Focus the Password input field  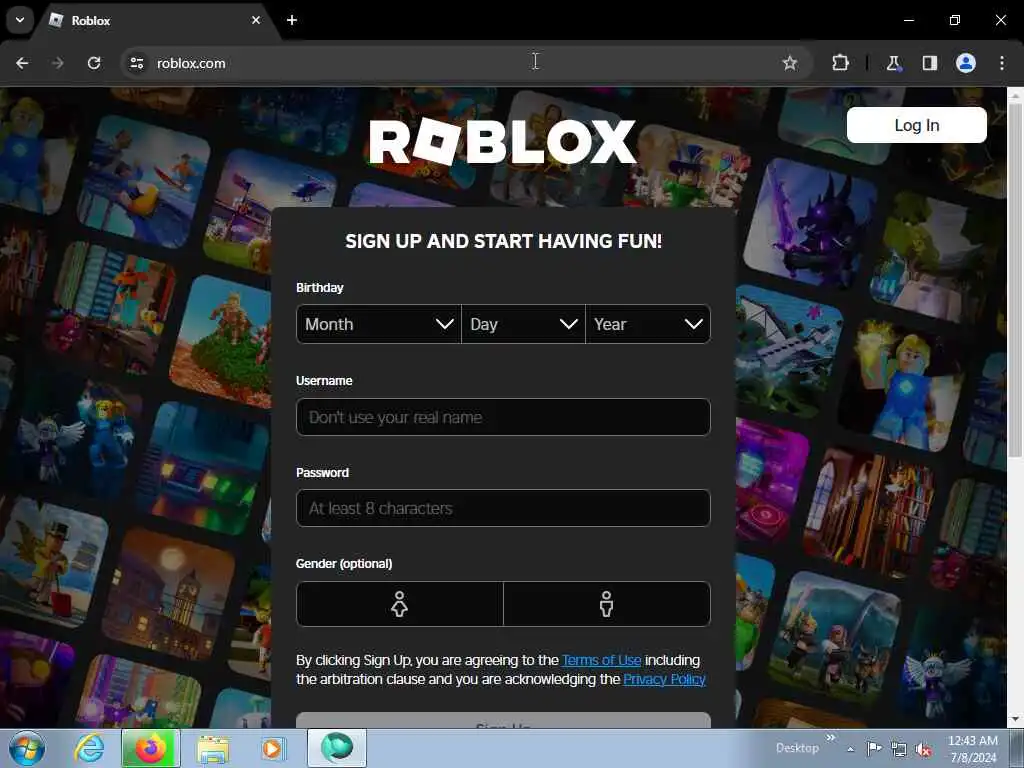click(x=503, y=508)
